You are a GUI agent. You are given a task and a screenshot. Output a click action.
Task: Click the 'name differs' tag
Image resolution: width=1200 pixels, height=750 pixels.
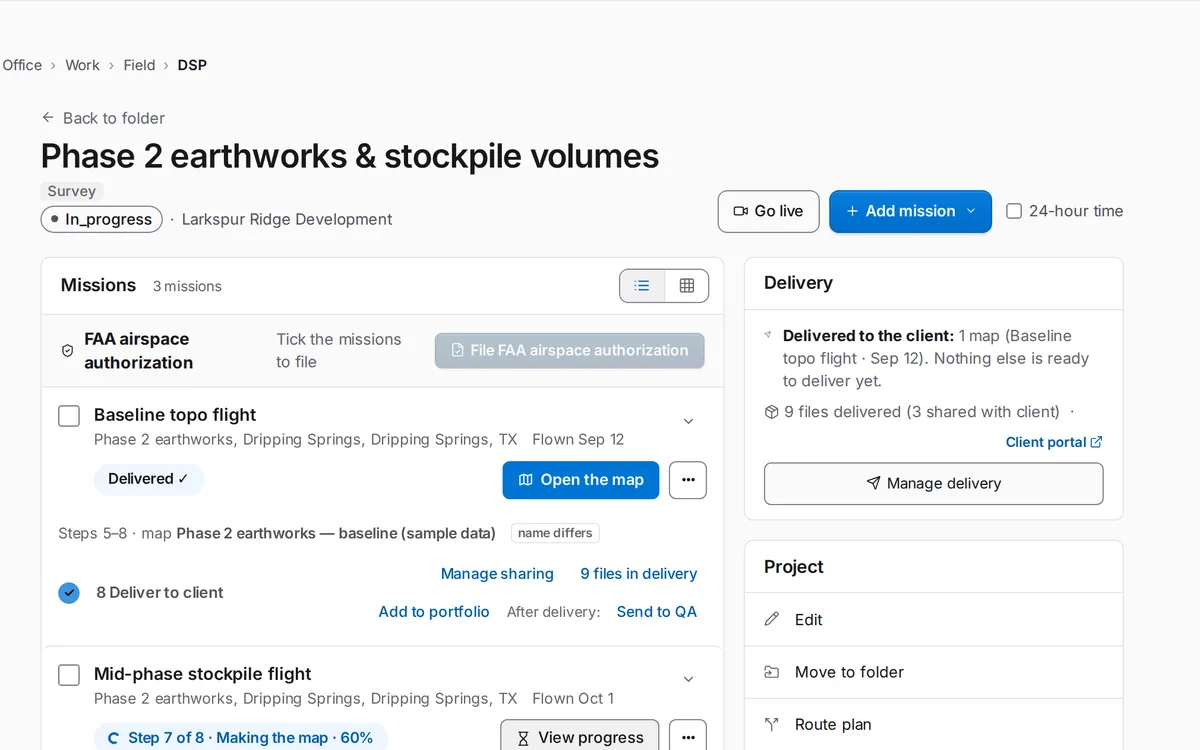click(x=555, y=533)
